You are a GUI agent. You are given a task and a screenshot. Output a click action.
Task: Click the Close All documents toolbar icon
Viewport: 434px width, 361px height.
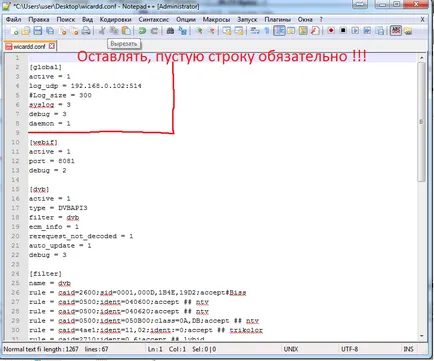[74, 31]
